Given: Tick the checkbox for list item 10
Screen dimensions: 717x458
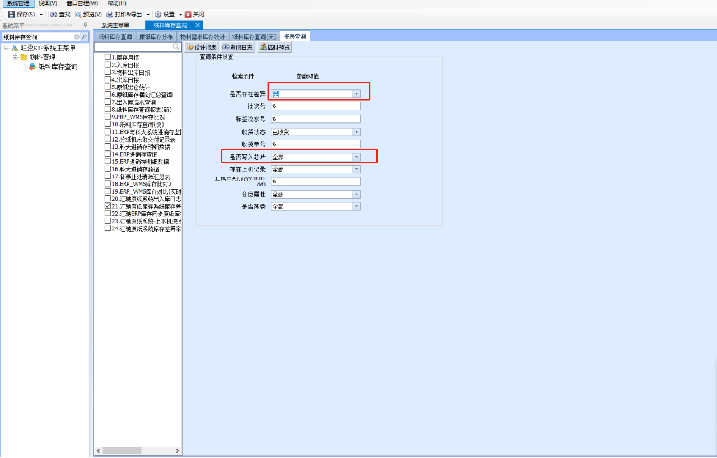Looking at the screenshot, I should [108, 124].
